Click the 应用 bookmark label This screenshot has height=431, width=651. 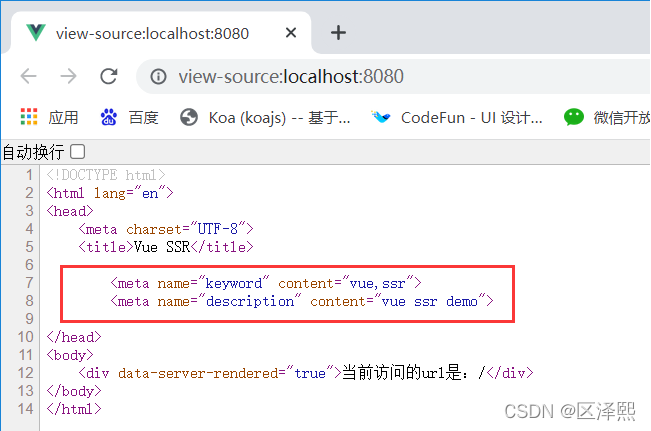click(x=63, y=118)
